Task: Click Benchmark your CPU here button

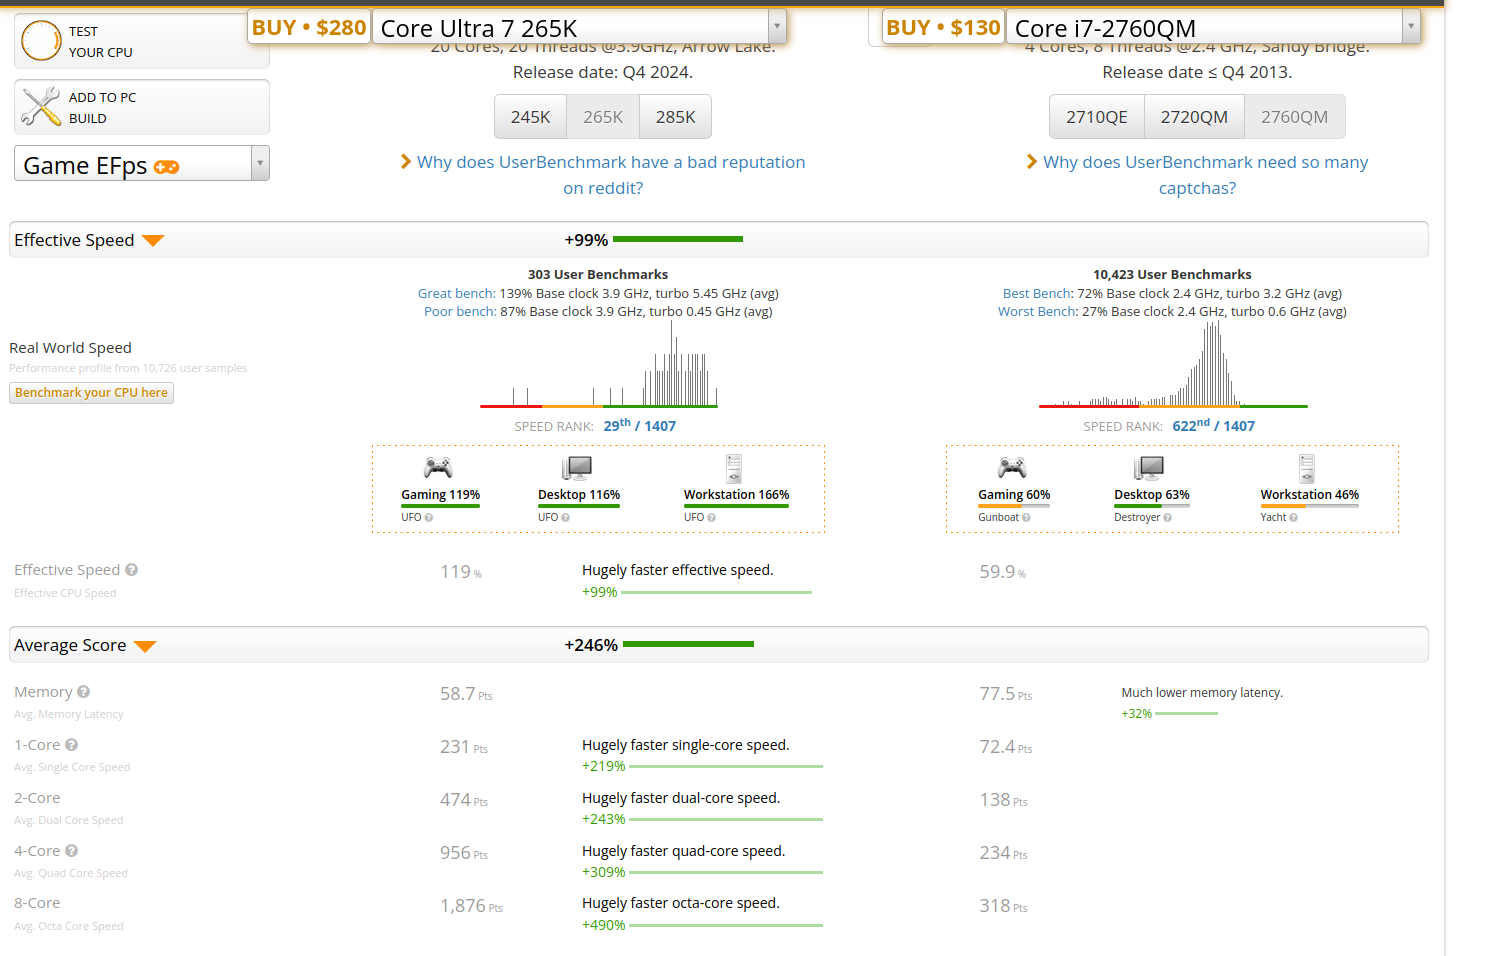Action: click(91, 393)
